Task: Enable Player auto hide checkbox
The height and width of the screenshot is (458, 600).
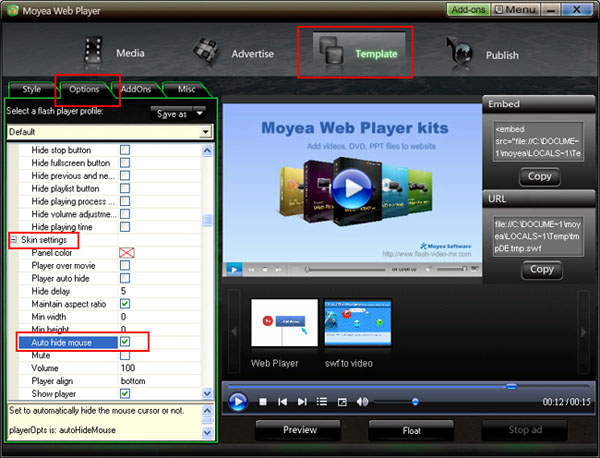Action: pyautogui.click(x=125, y=278)
